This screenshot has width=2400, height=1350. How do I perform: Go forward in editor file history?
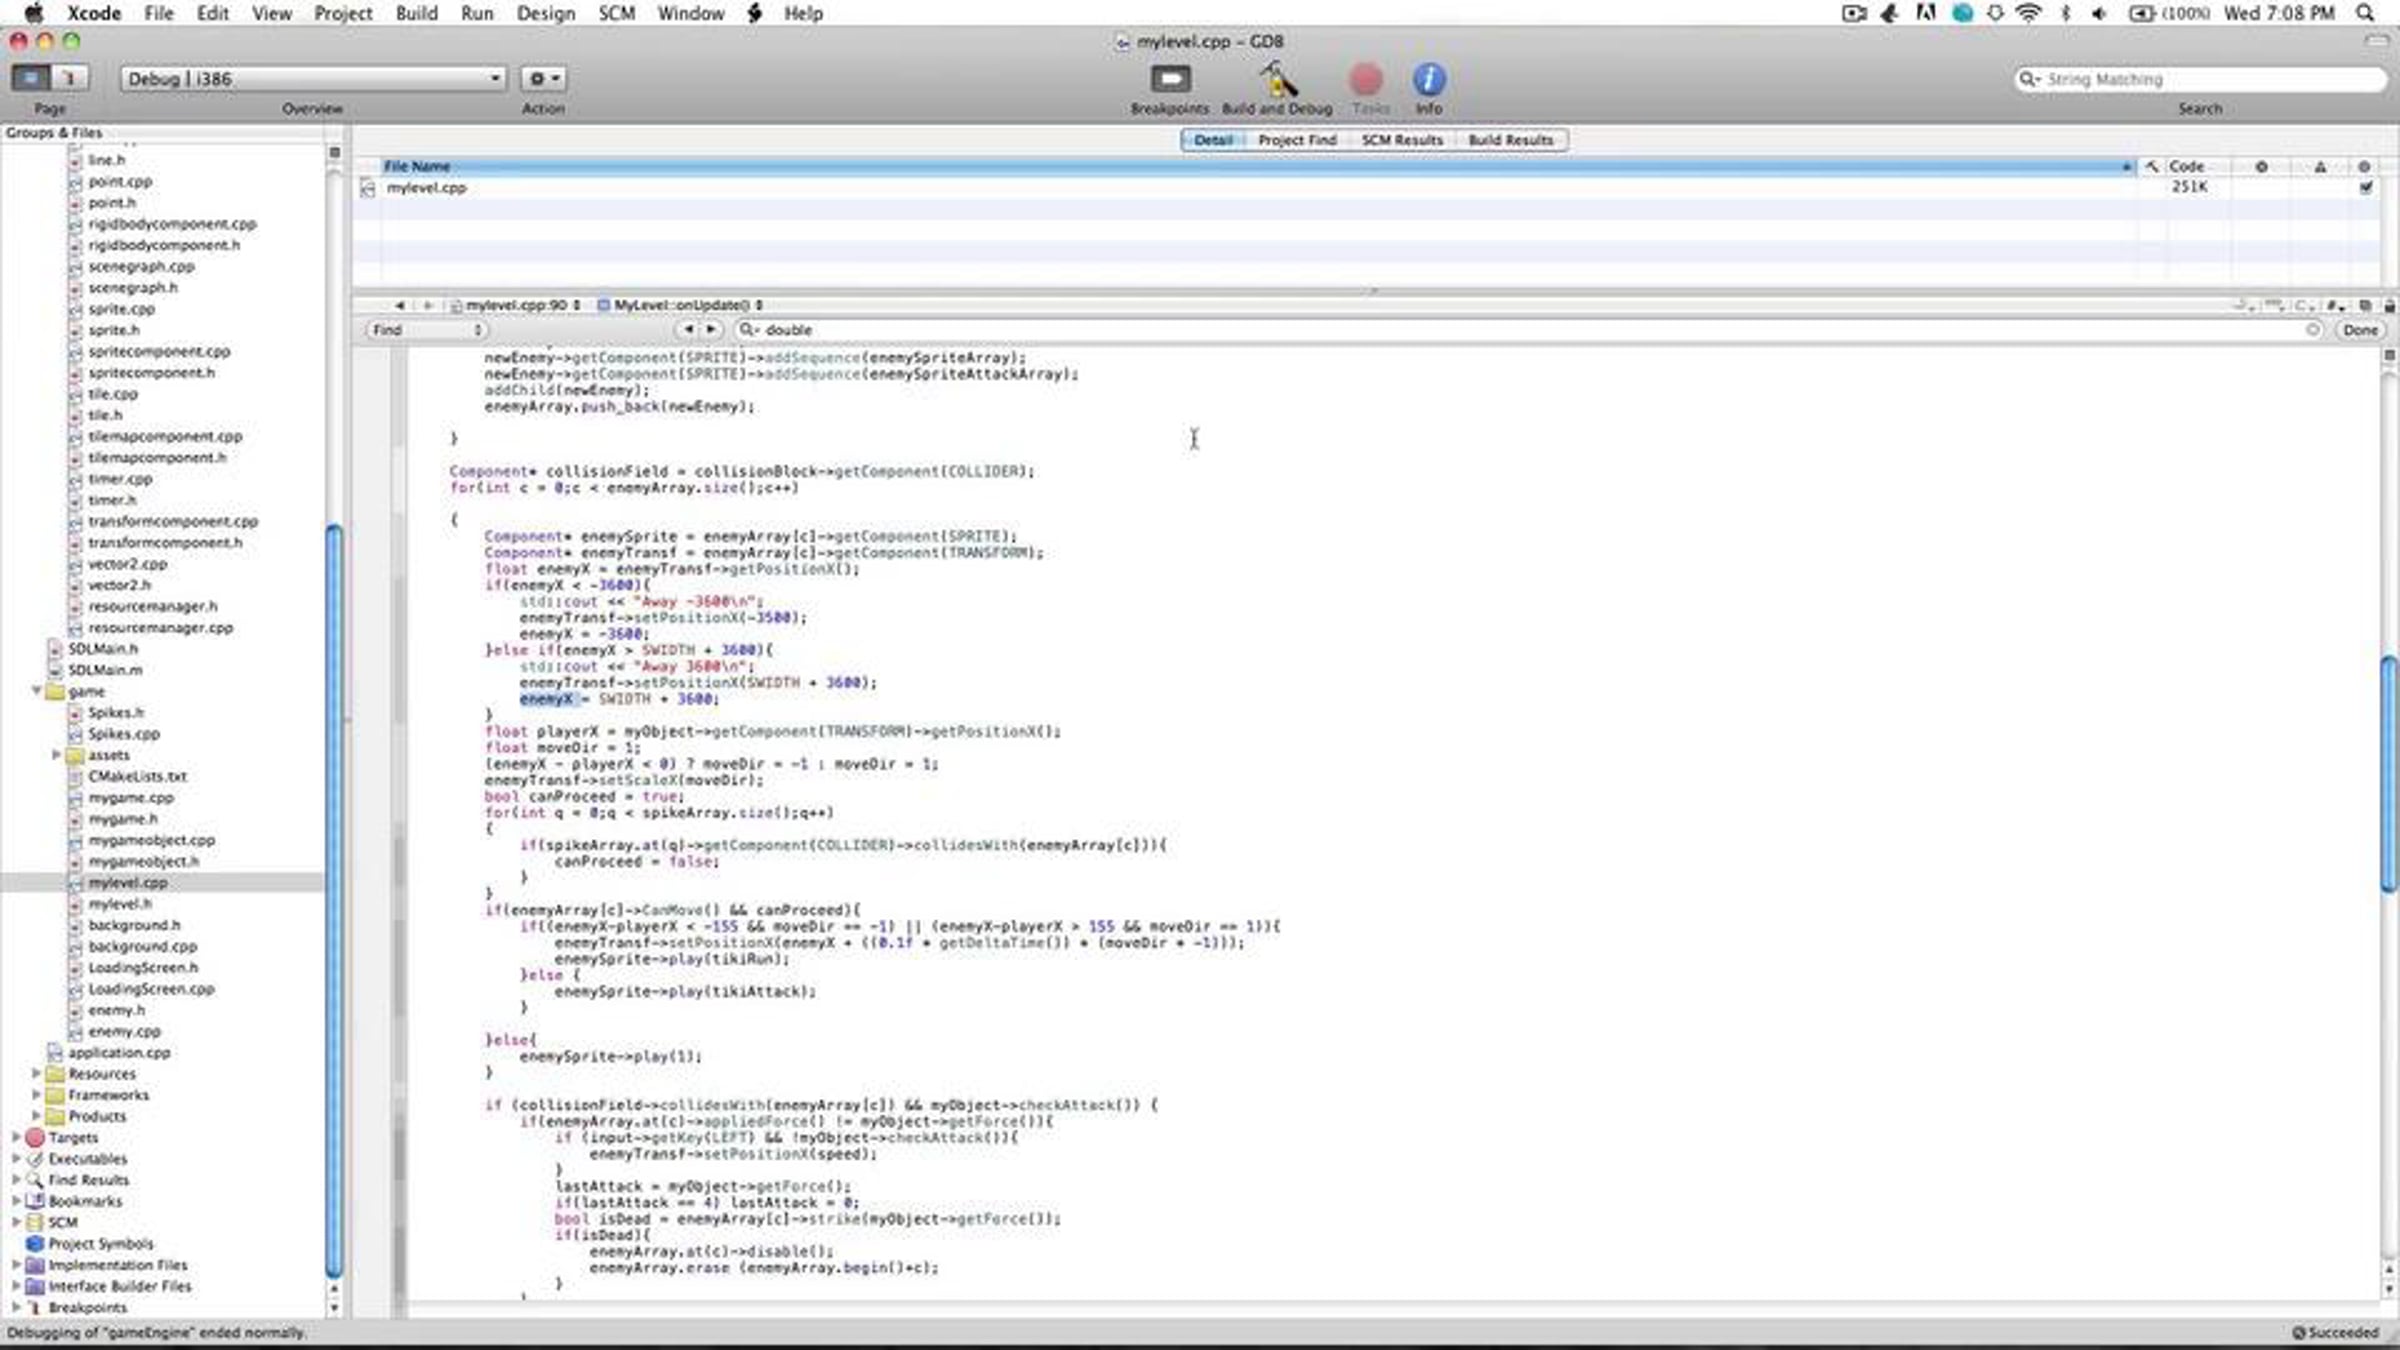[x=427, y=305]
